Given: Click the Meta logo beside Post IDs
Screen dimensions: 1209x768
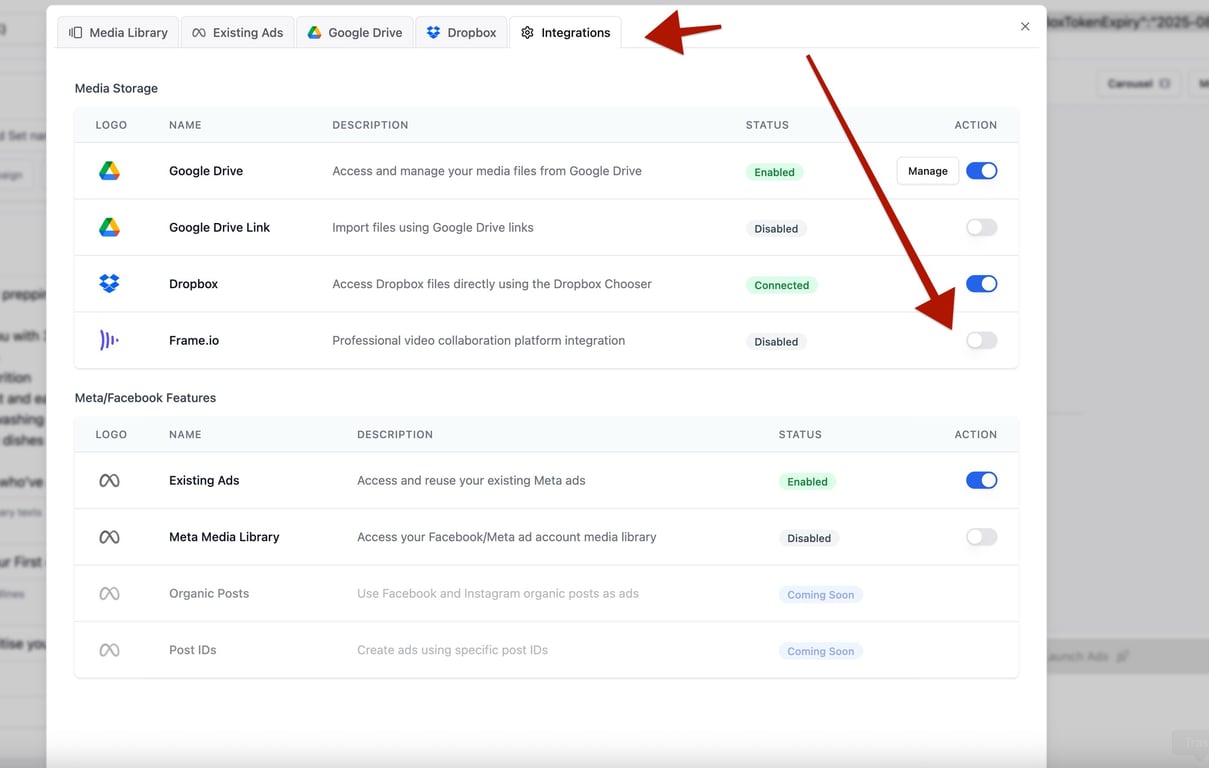Looking at the screenshot, I should coord(110,650).
